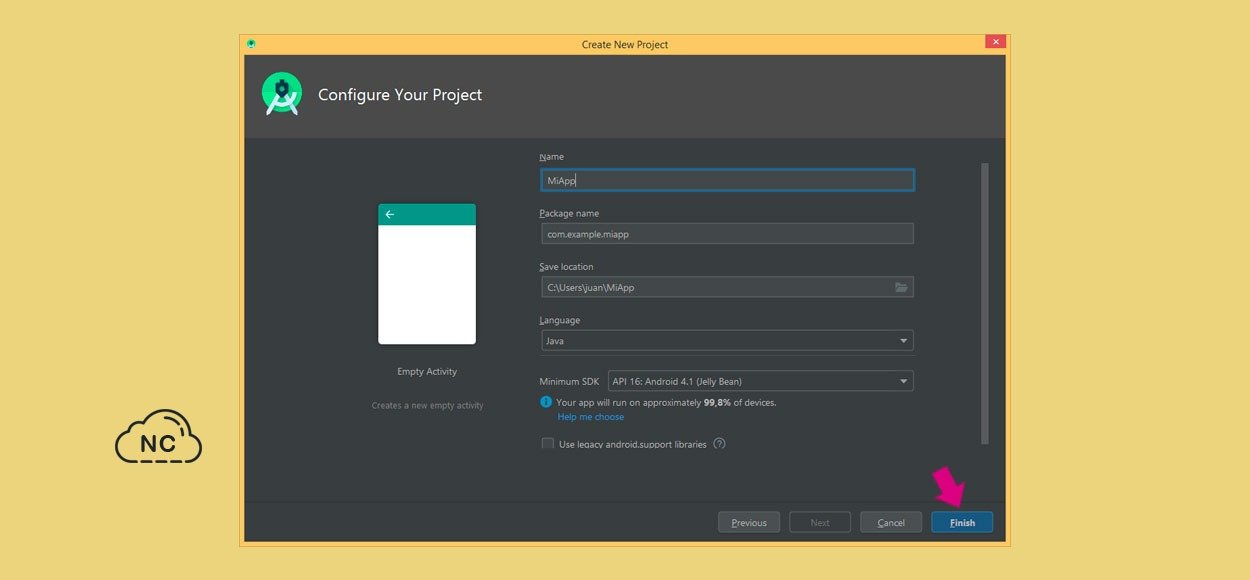The width and height of the screenshot is (1250, 580).
Task: Open the Help me choose link
Action: 590,417
